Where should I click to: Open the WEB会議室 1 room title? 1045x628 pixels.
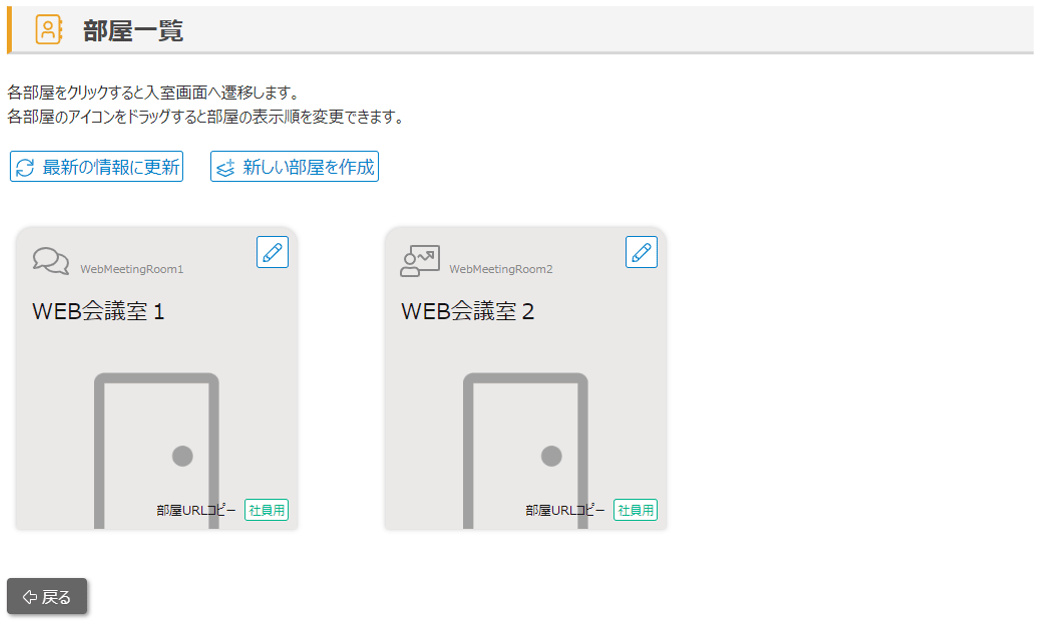[x=98, y=312]
